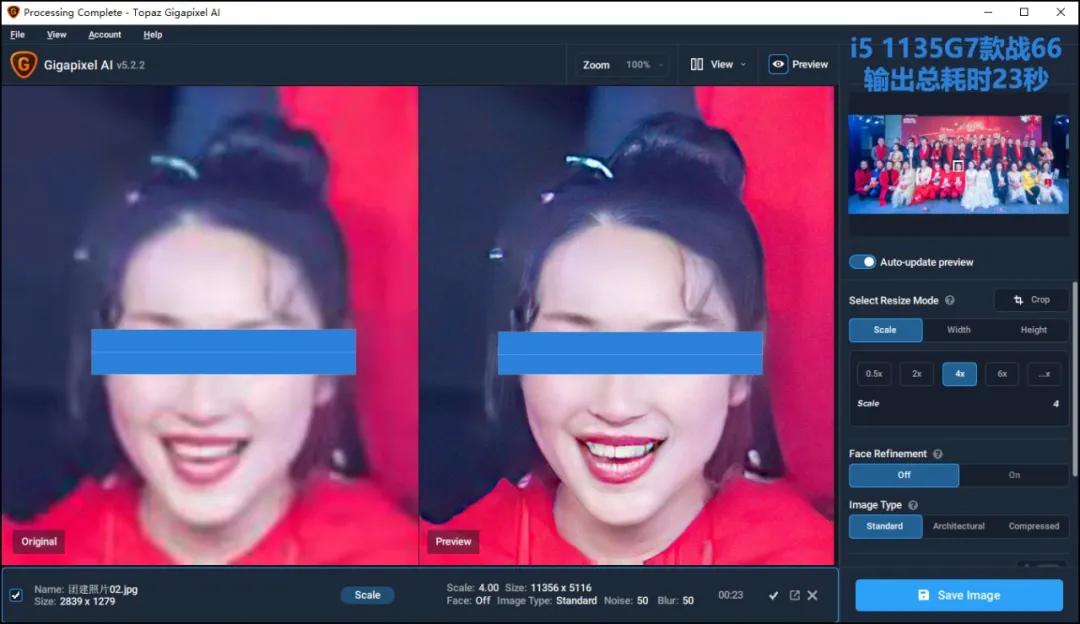Open the custom scale ... option
This screenshot has height=624, width=1080.
1043,373
